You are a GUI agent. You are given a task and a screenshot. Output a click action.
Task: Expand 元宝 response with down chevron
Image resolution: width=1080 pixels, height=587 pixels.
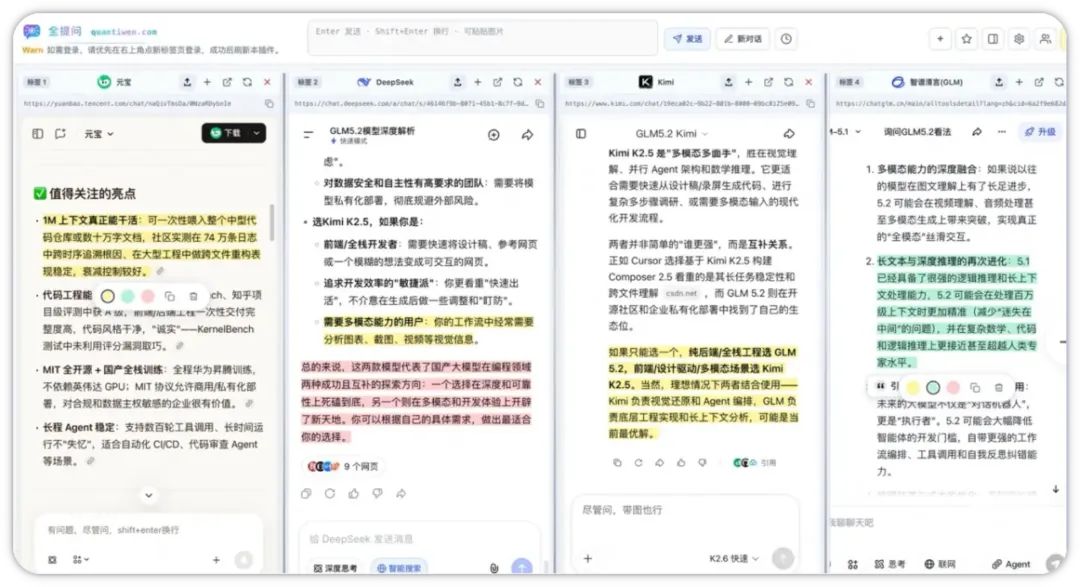(148, 495)
